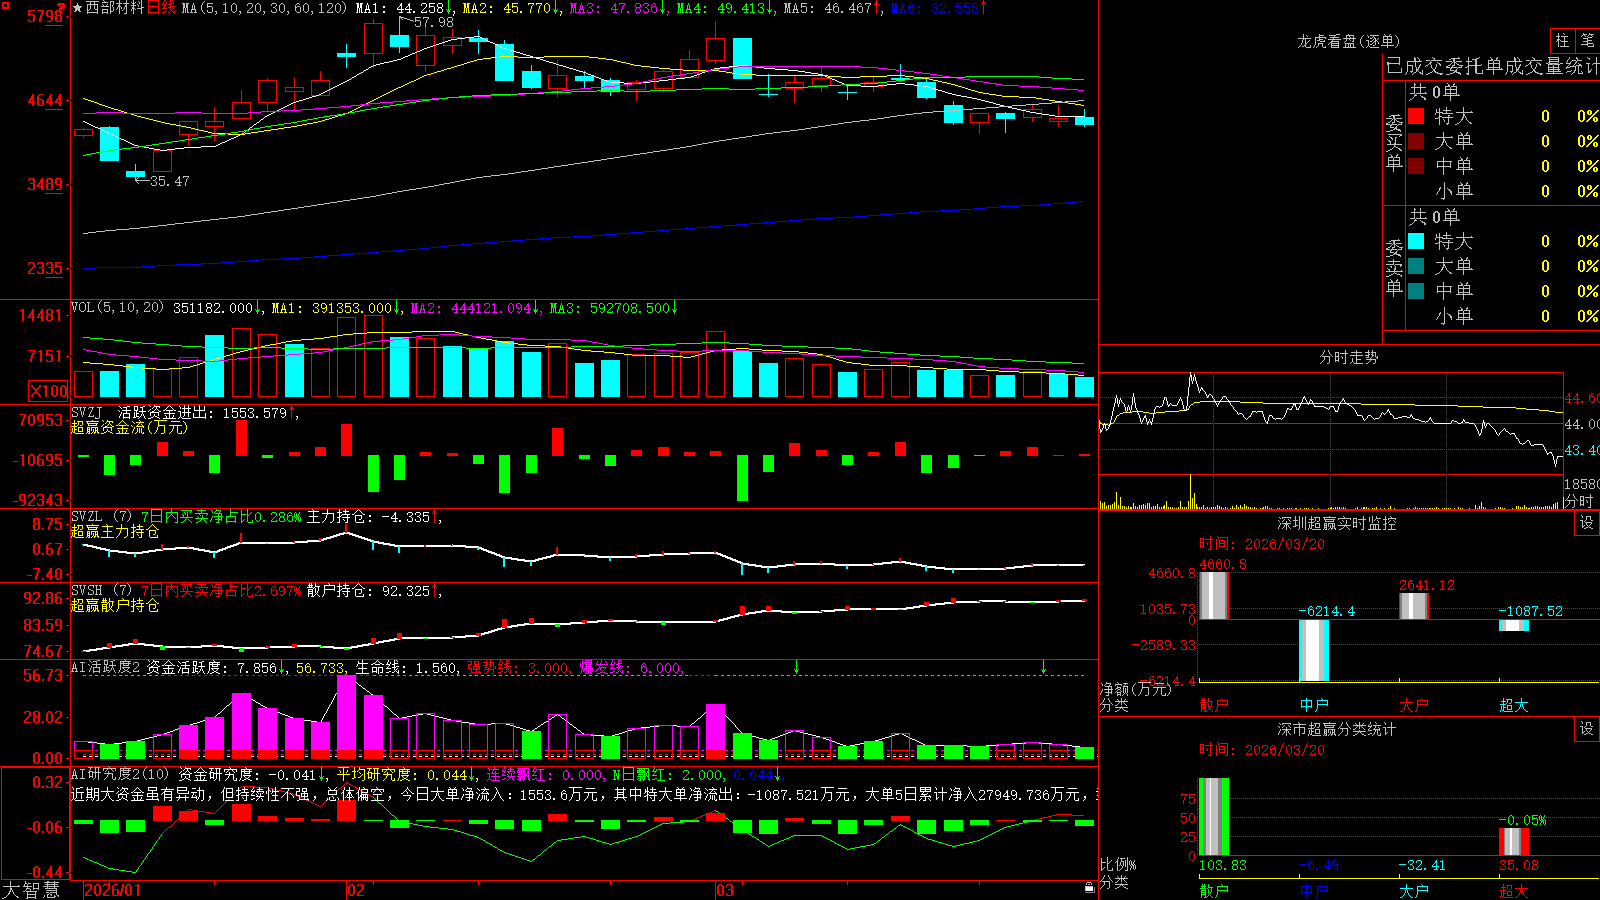Click the ×100 volume multiplier box
Image resolution: width=1600 pixels, height=900 pixels.
[x=48, y=391]
